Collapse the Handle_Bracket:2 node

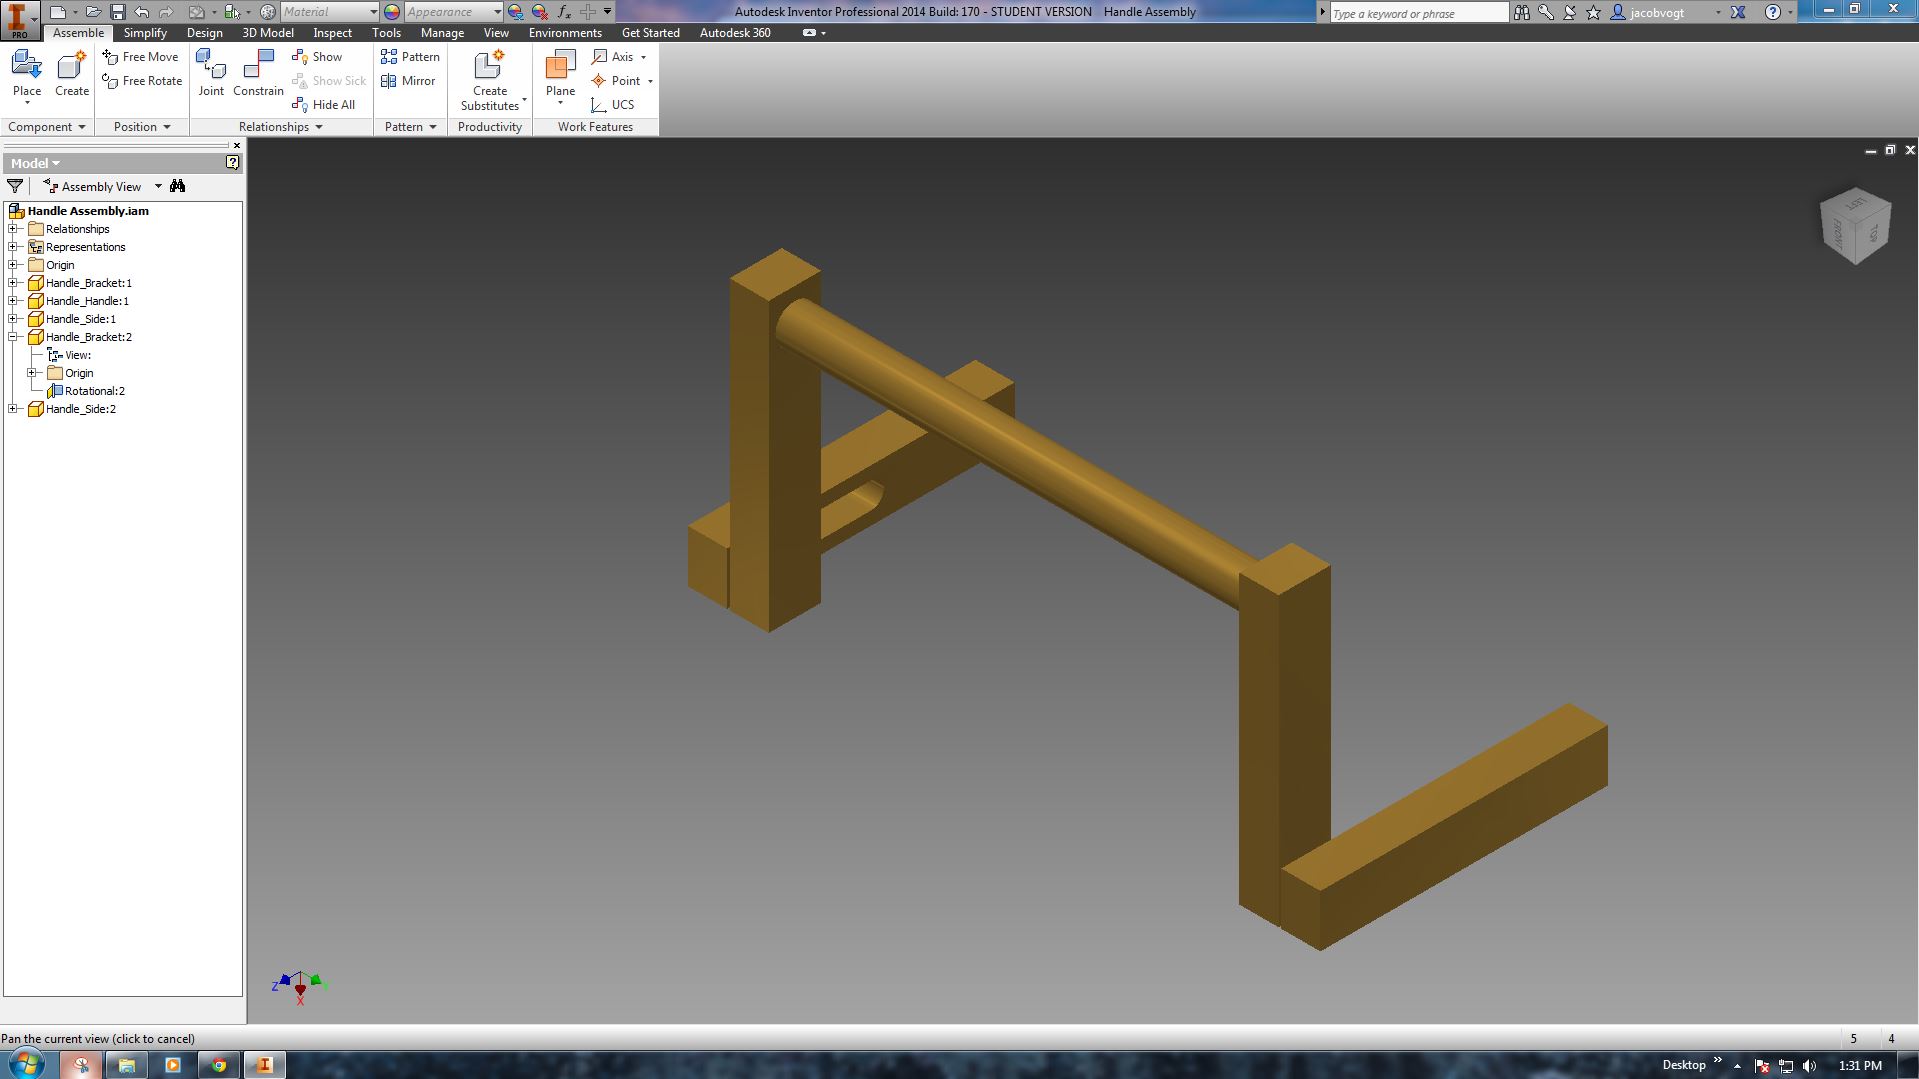pyautogui.click(x=14, y=337)
